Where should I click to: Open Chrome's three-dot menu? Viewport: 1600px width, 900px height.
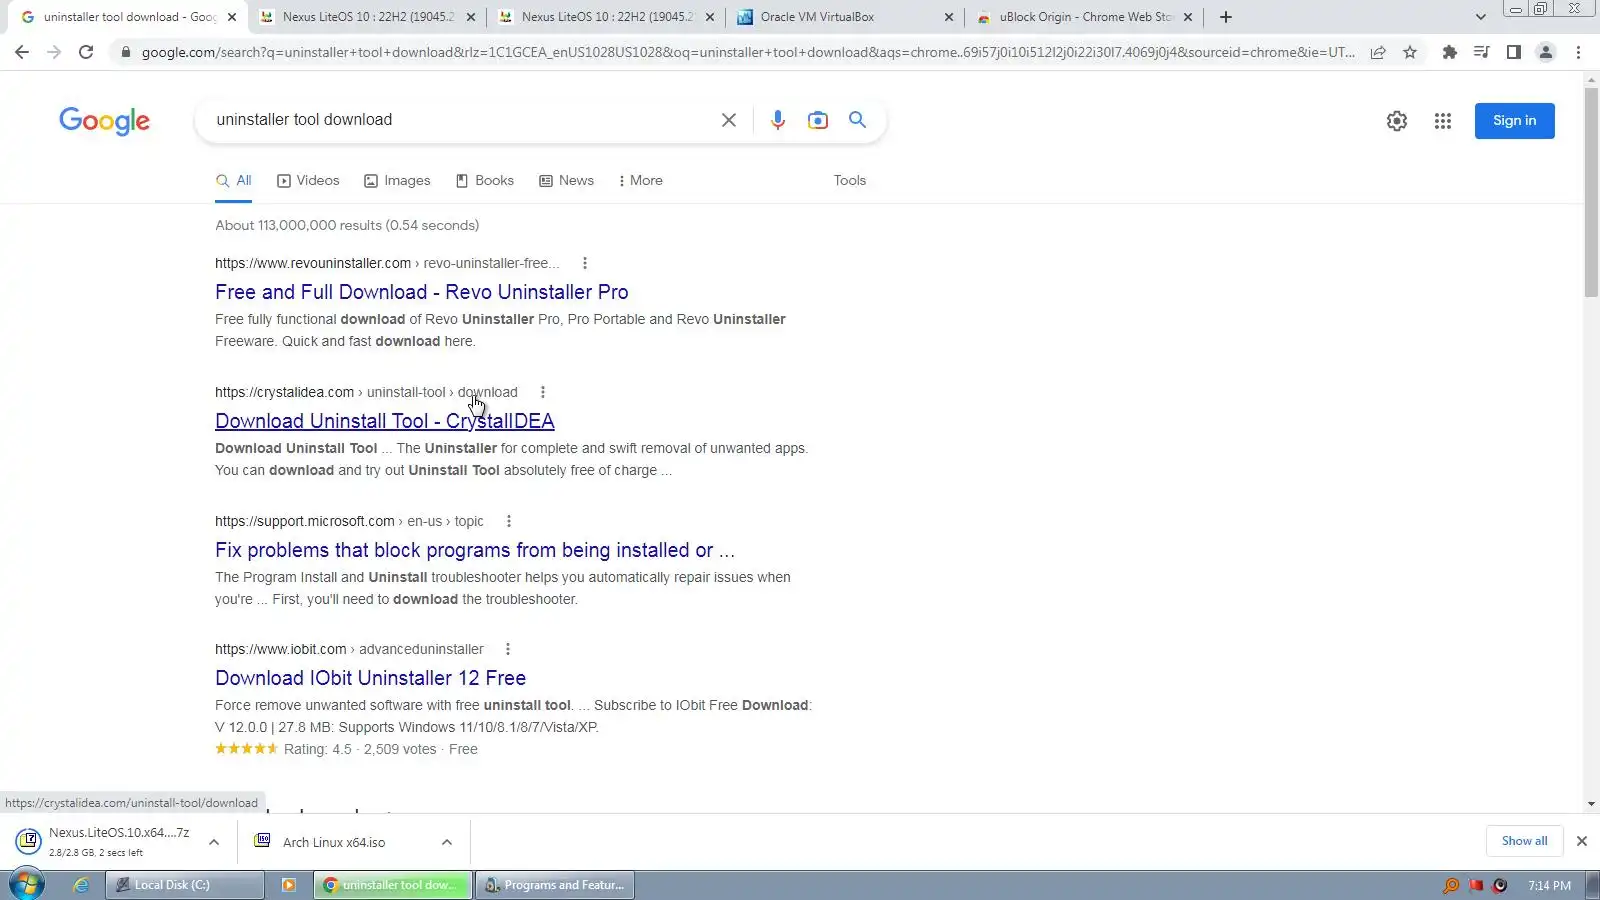[x=1578, y=52]
